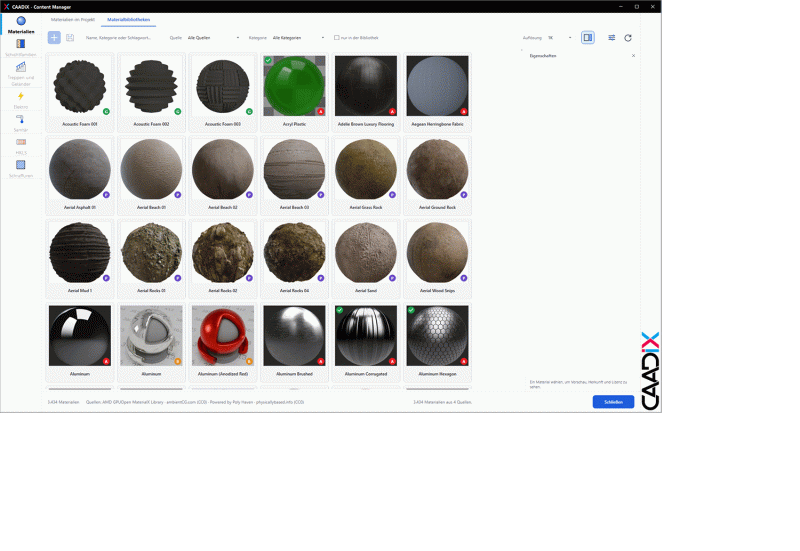The width and height of the screenshot is (800, 551).
Task: Click the Quellen credits line in status bar
Action: click(195, 402)
